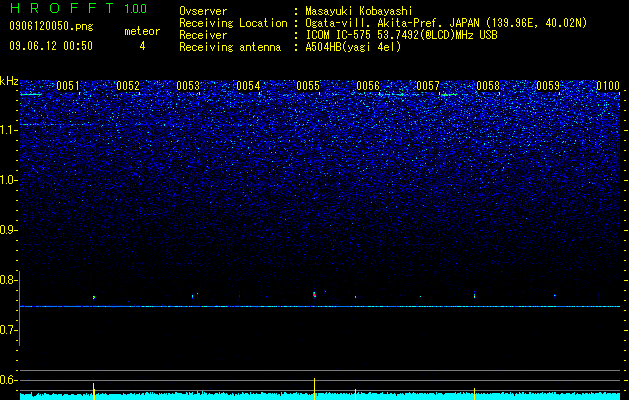Click the Receiving Location value text
The image size is (629, 400).
point(446,23)
